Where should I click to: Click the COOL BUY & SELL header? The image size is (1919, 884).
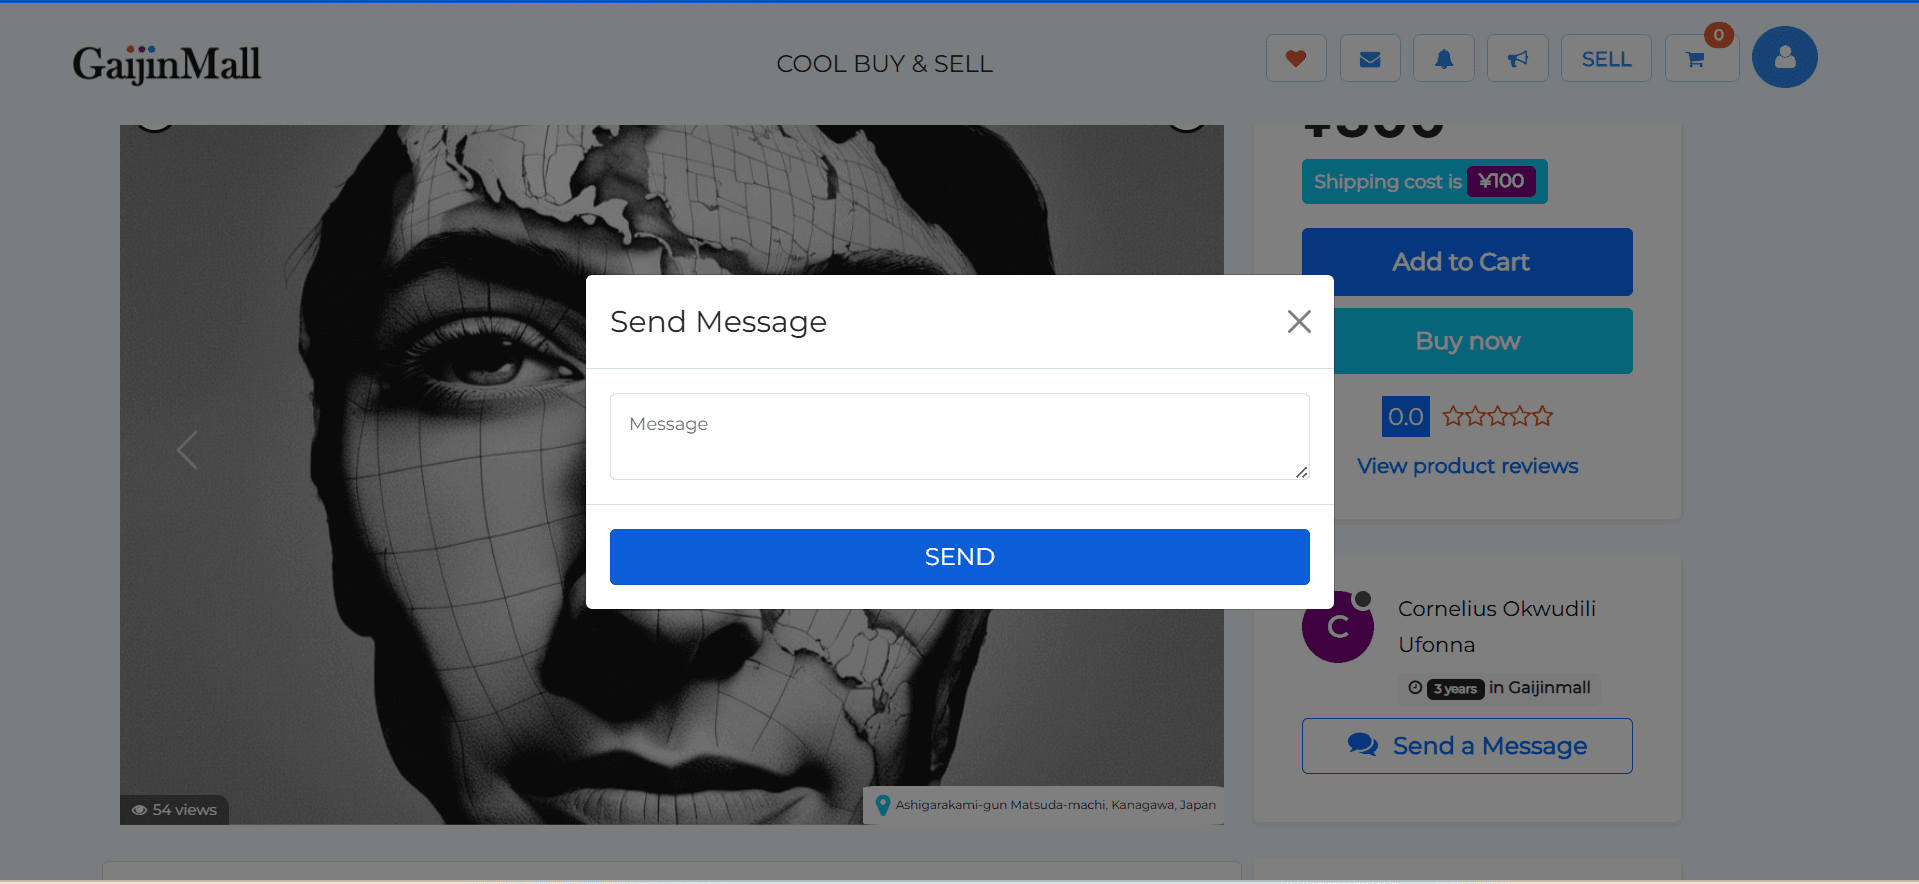(x=884, y=63)
